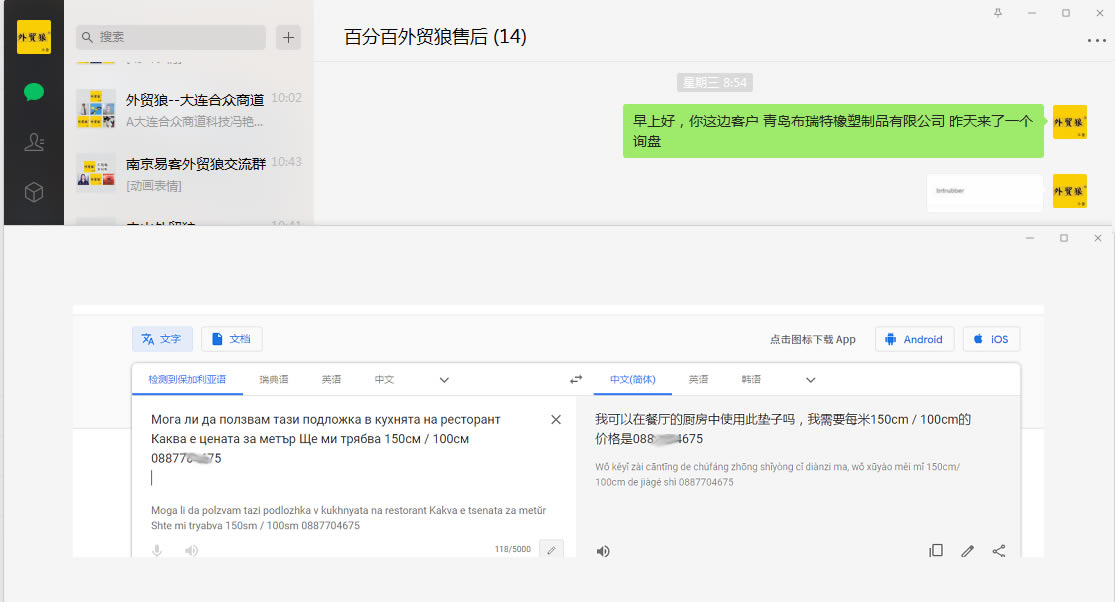This screenshot has height=602, width=1115.
Task: Copy the translation to clipboard
Action: [936, 550]
